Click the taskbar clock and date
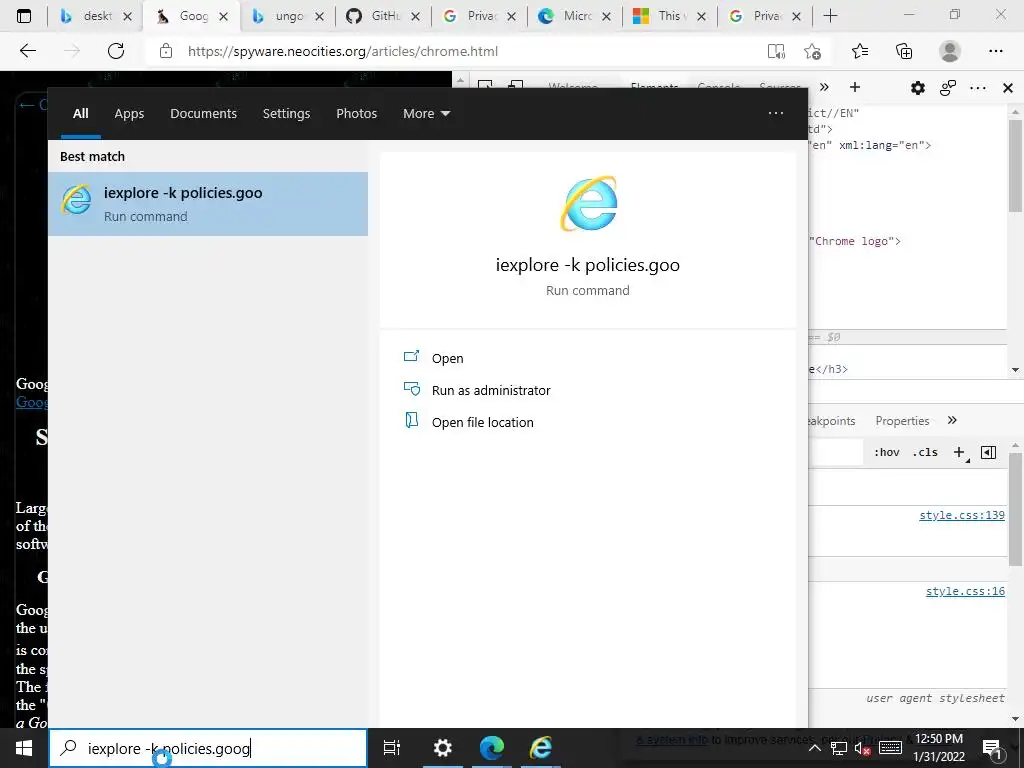This screenshot has height=768, width=1024. coord(938,748)
